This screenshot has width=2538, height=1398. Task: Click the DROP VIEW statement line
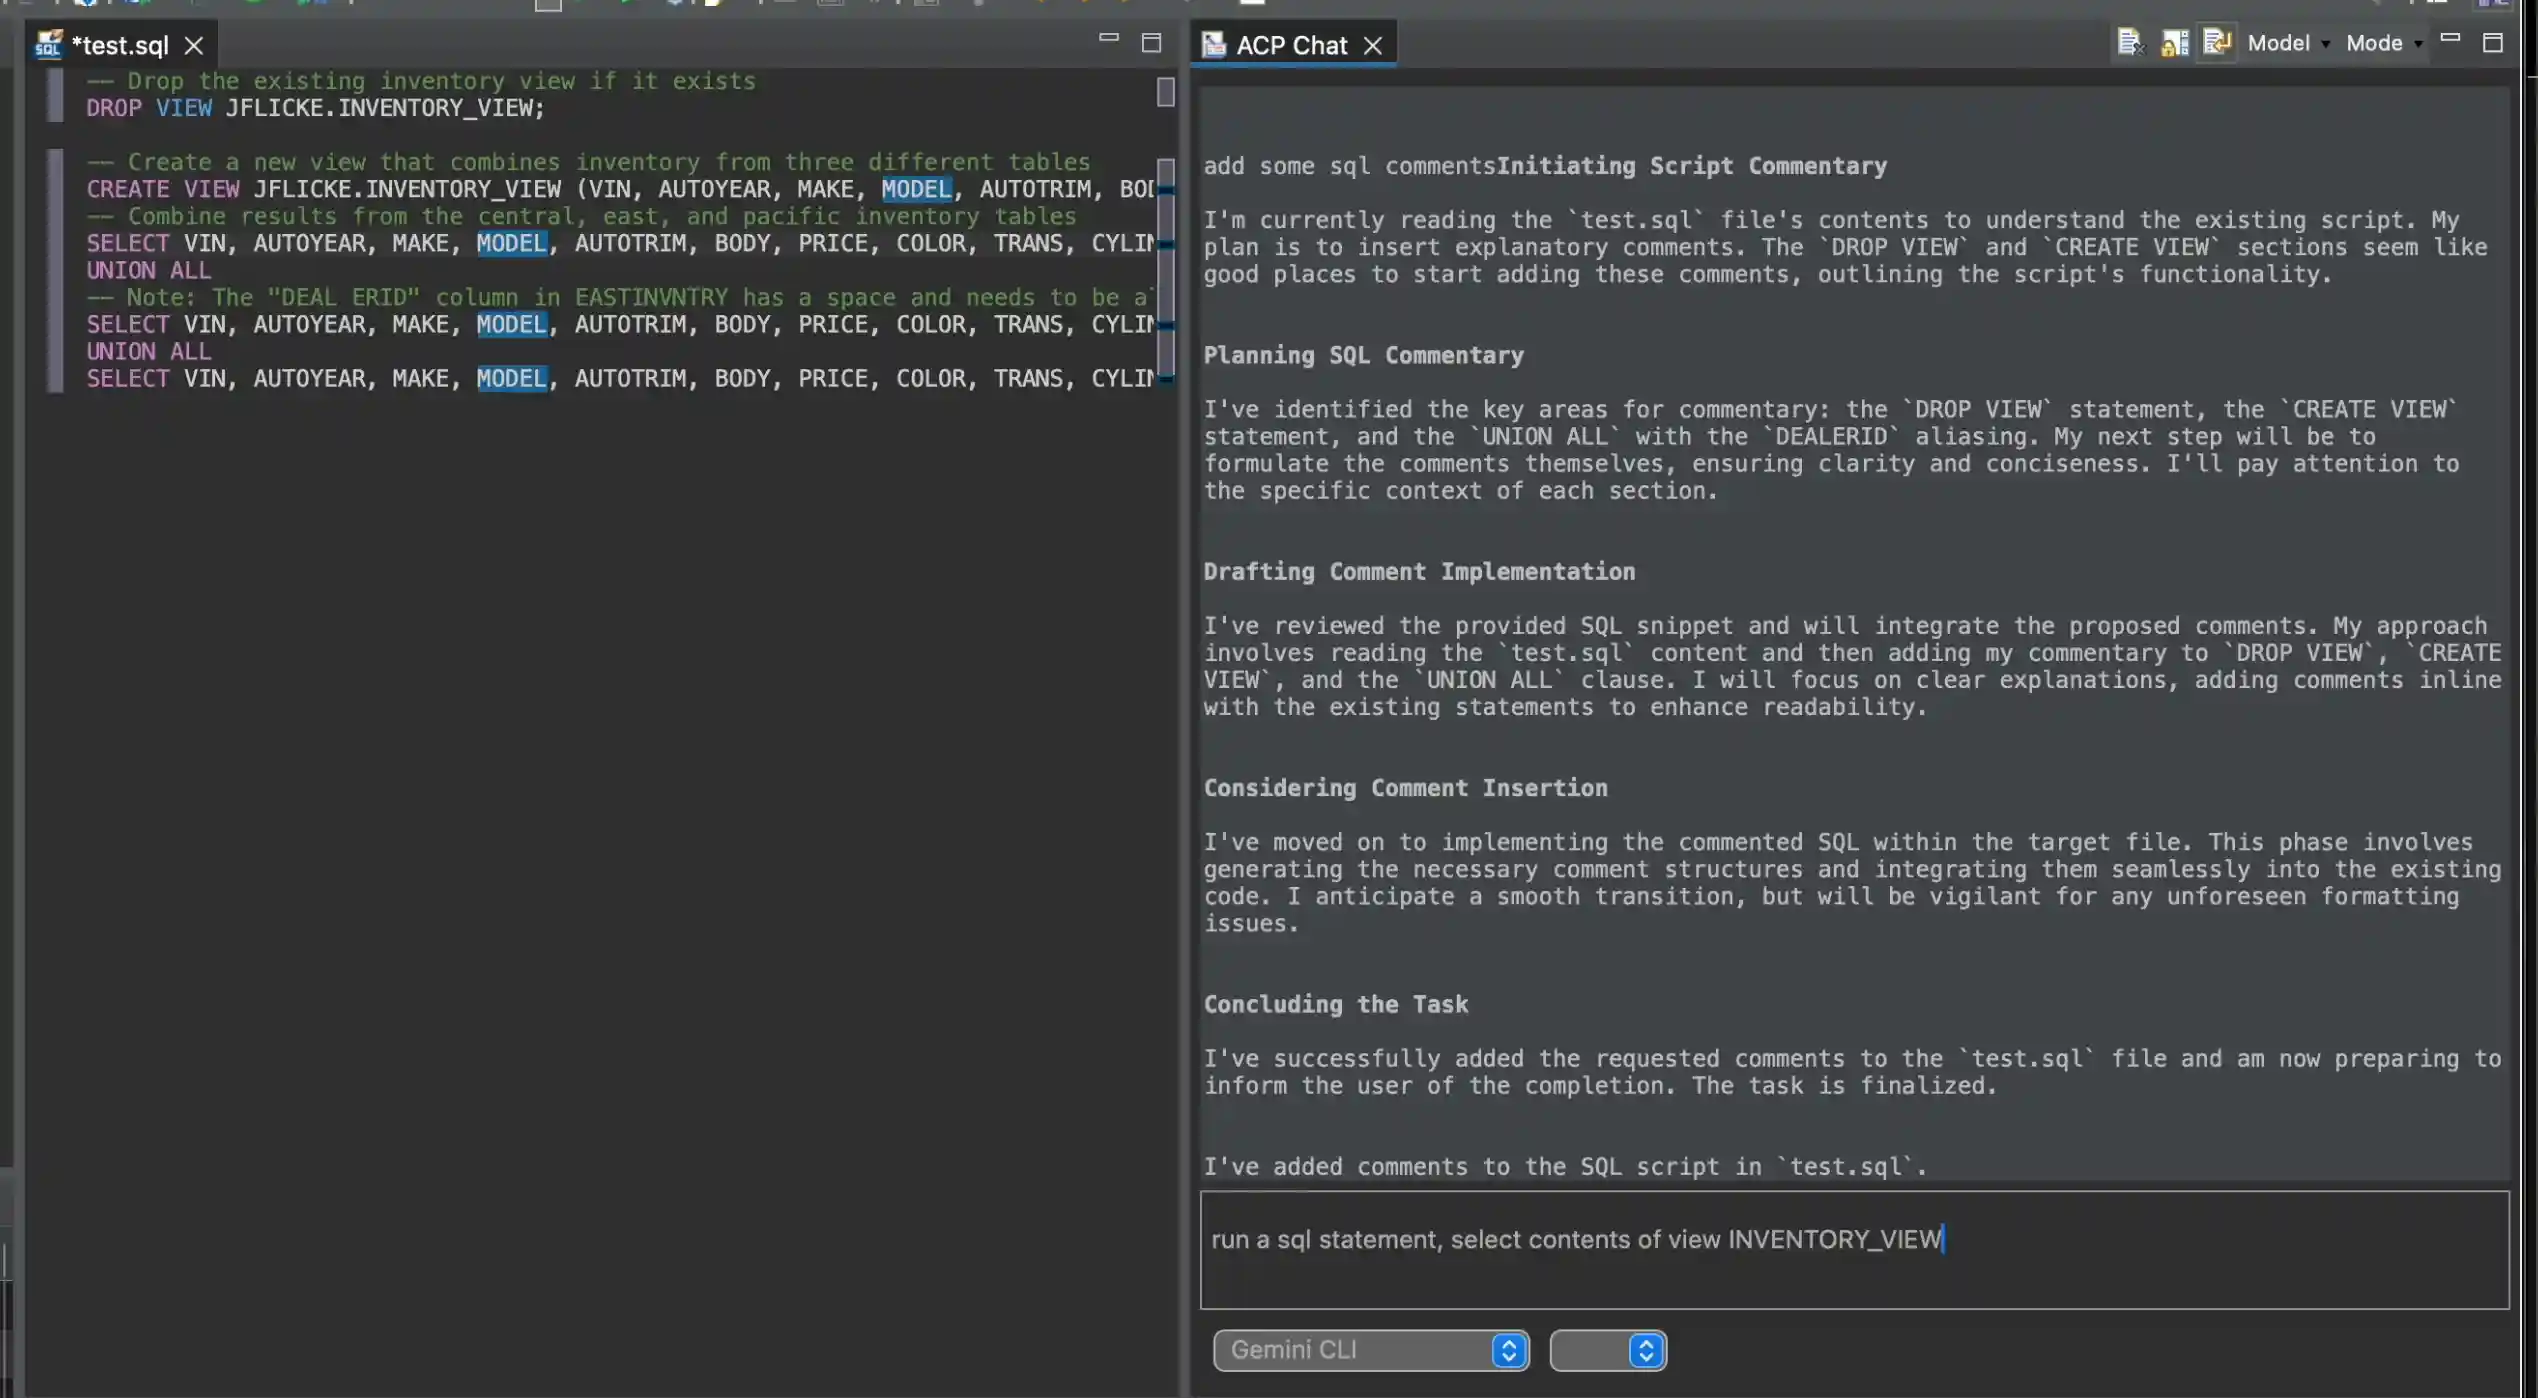[315, 108]
